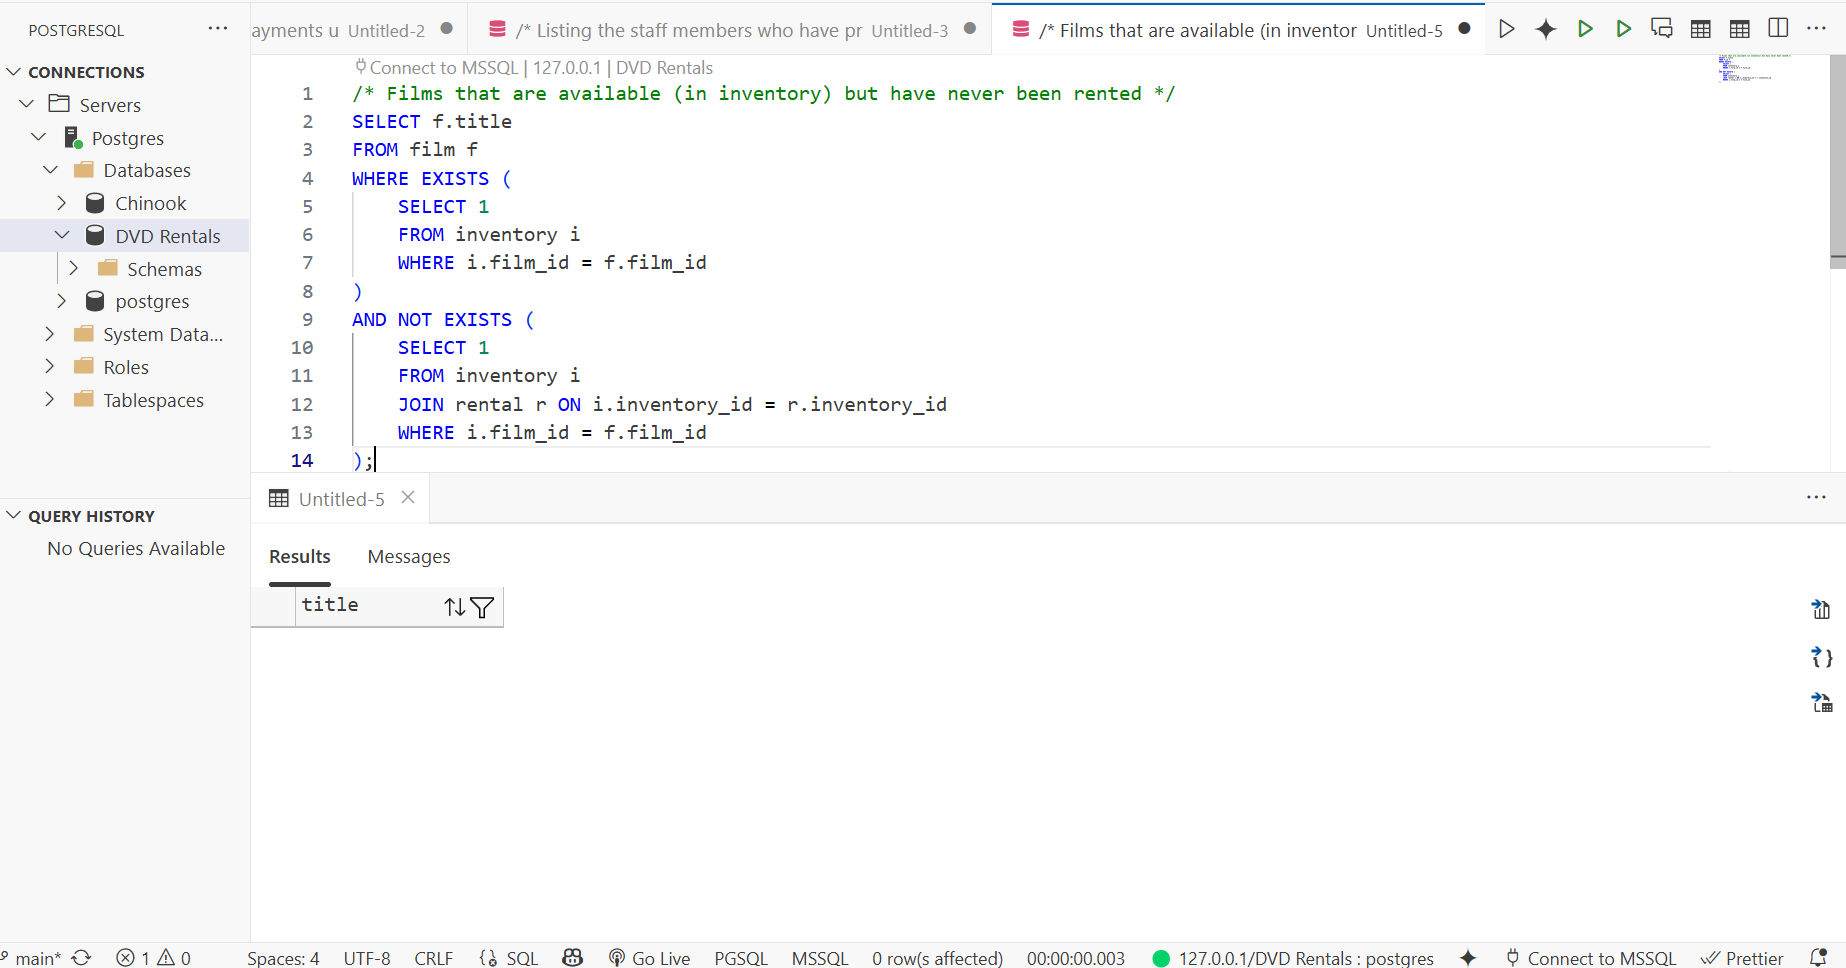Screen dimensions: 1846x968
Task: Click the table icon next to split editor icon
Action: pyautogui.click(x=1740, y=29)
